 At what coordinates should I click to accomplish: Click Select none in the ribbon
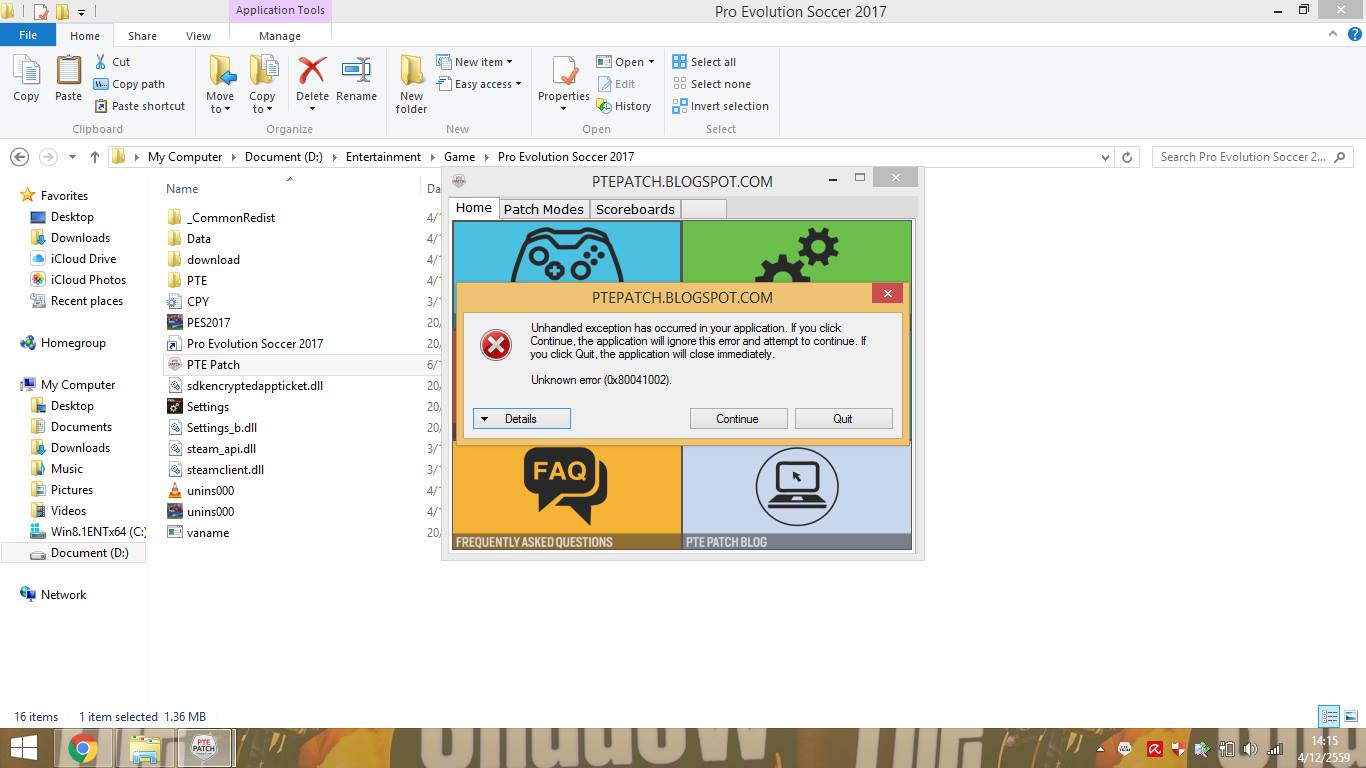[x=711, y=84]
